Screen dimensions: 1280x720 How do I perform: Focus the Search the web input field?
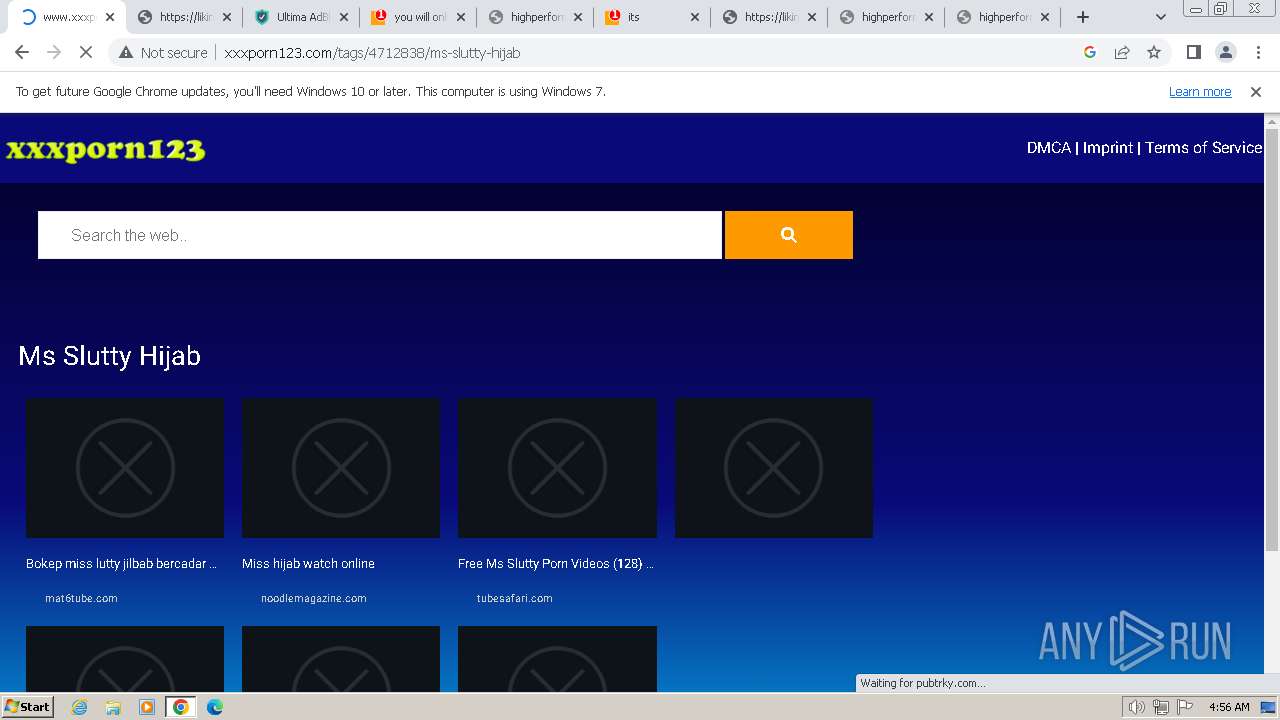[380, 235]
